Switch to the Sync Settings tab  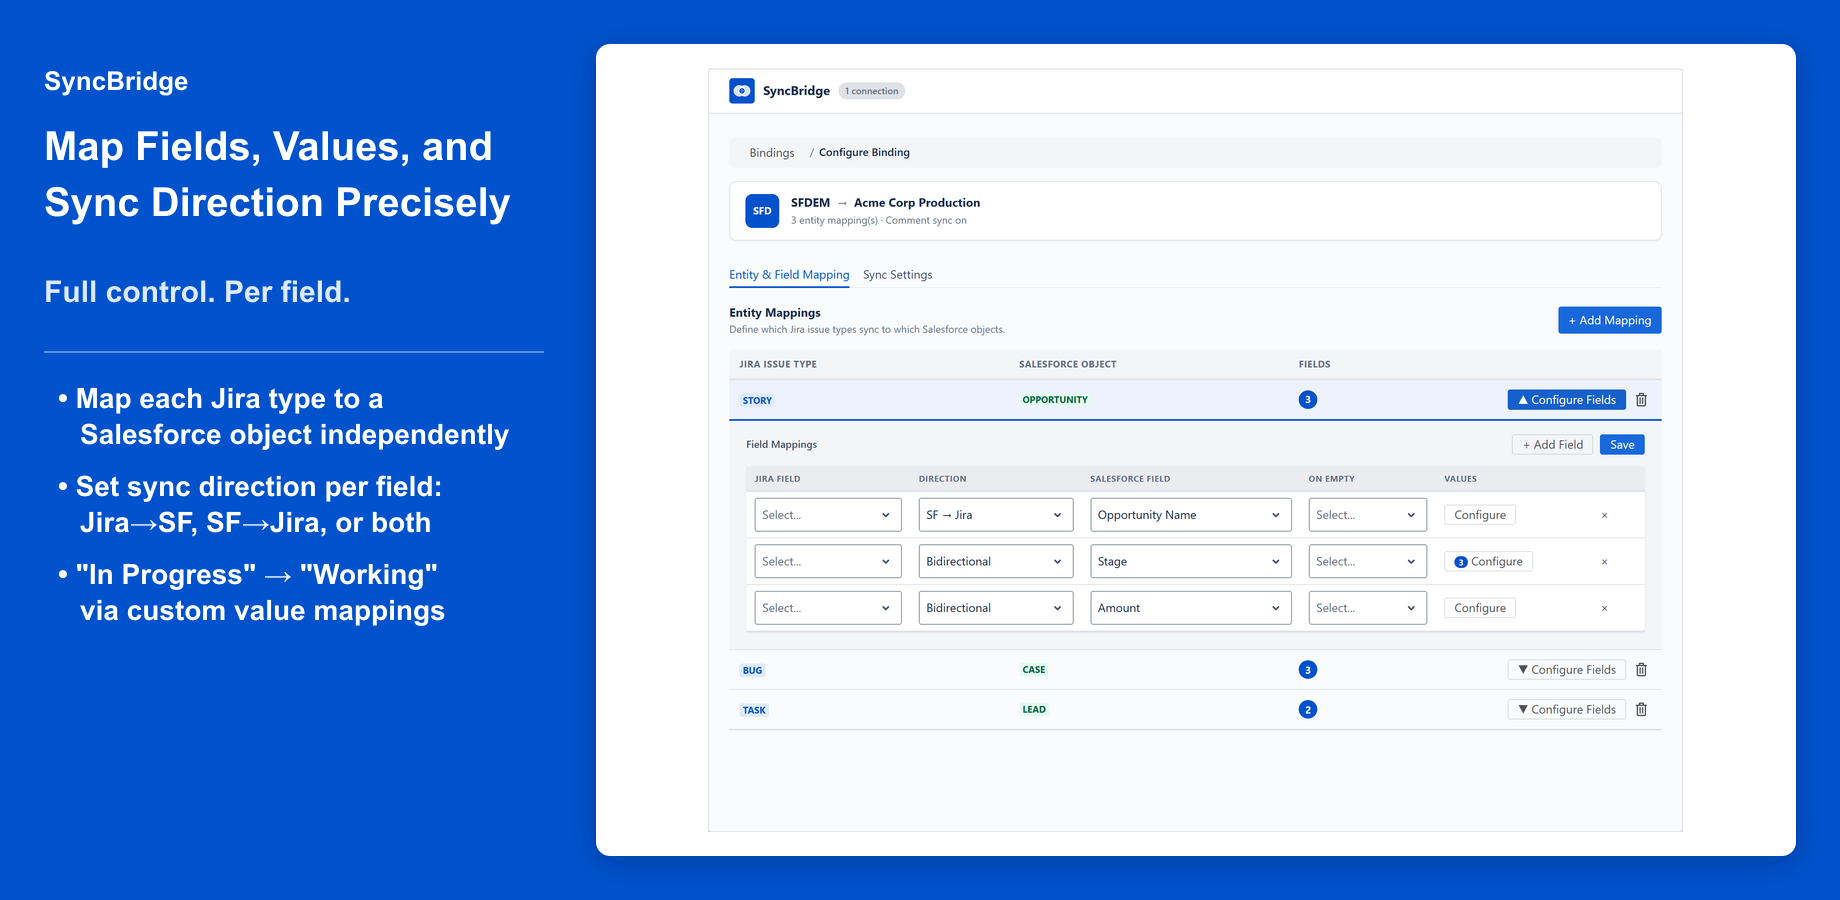[897, 275]
